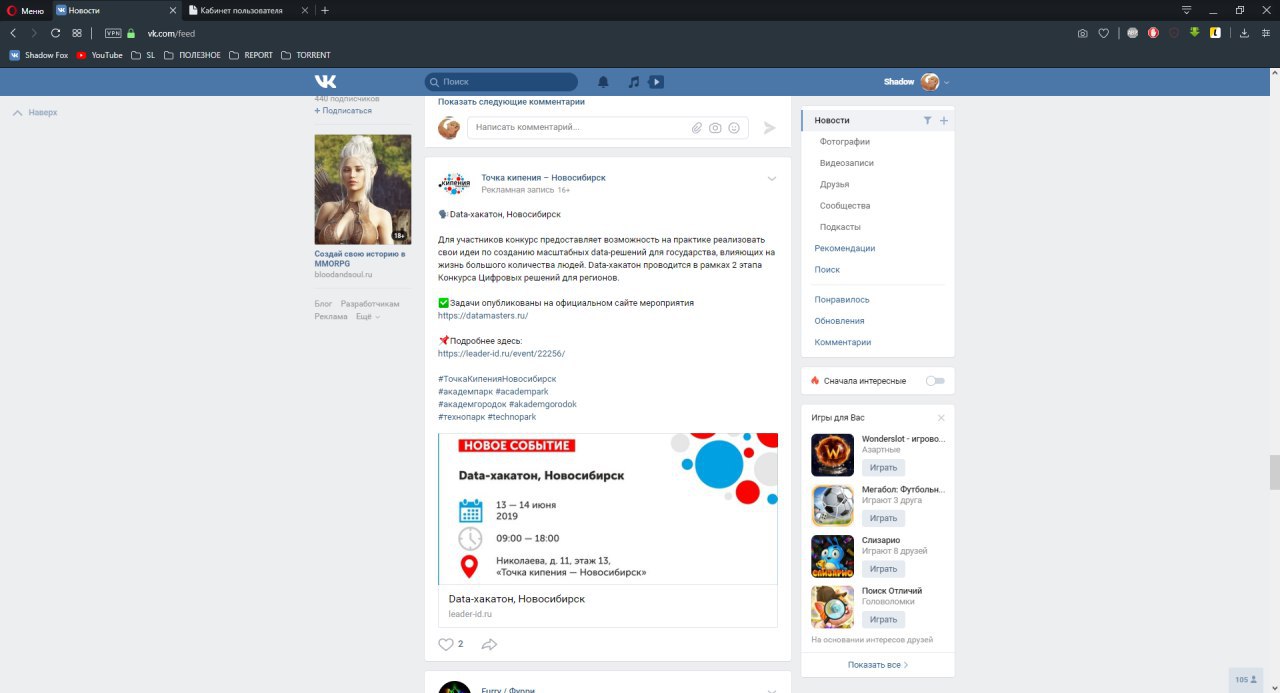
Task: Open the SL bookmarks folder
Action: pos(143,55)
